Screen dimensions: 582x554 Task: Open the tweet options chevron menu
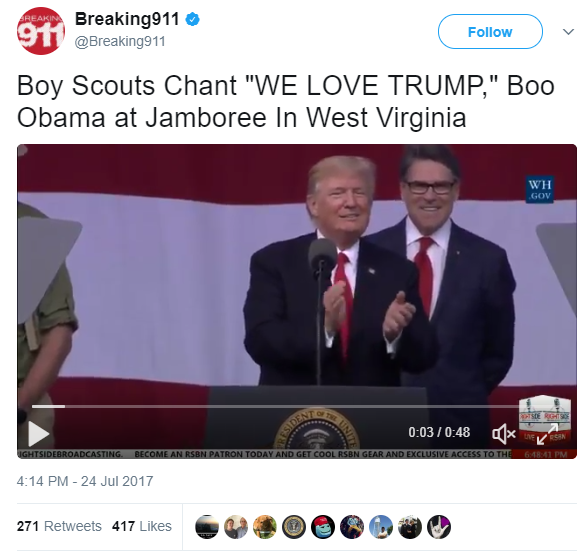pos(568,32)
